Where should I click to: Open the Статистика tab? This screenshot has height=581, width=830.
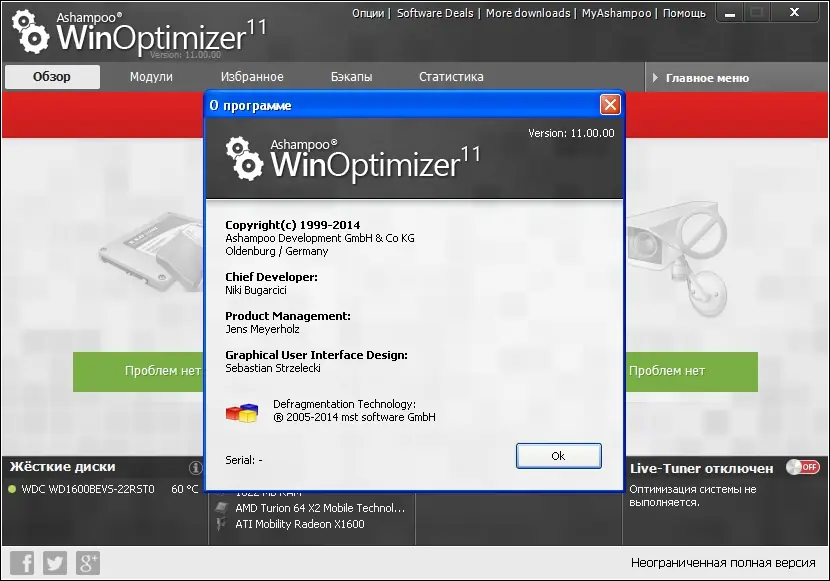[451, 77]
